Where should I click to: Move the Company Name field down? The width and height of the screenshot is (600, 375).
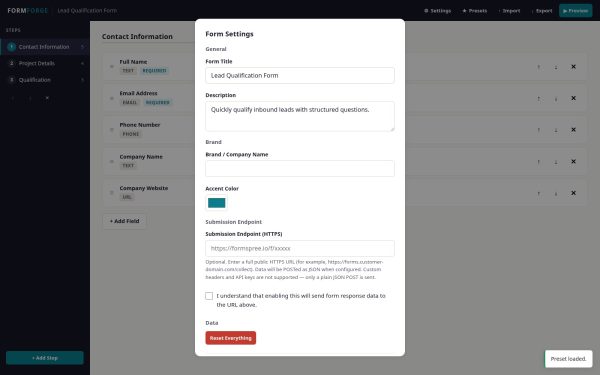pos(556,161)
